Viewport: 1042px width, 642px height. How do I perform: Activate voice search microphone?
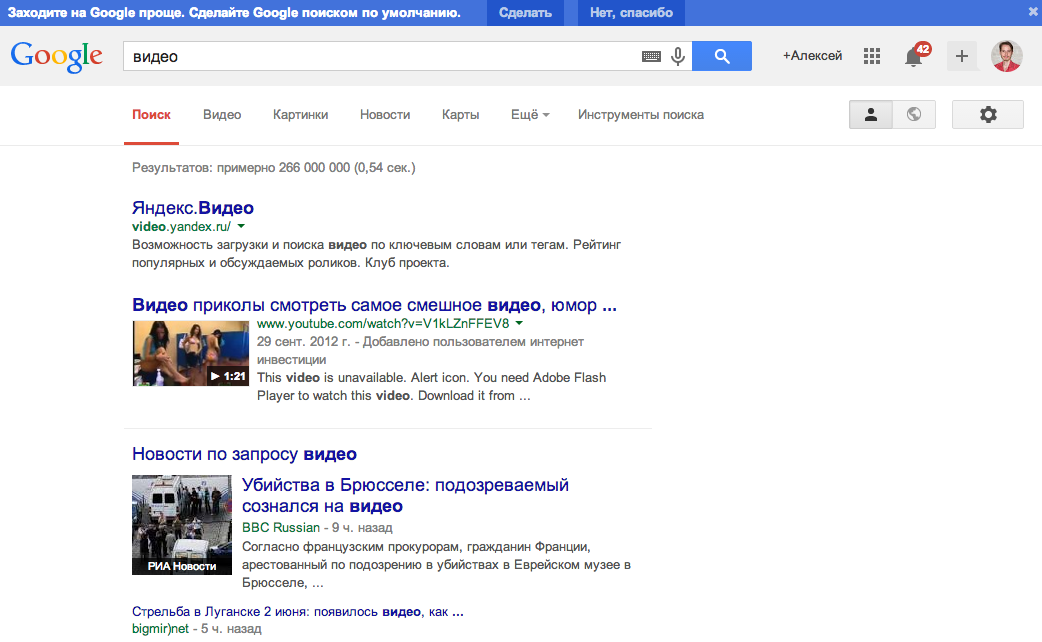click(x=677, y=56)
